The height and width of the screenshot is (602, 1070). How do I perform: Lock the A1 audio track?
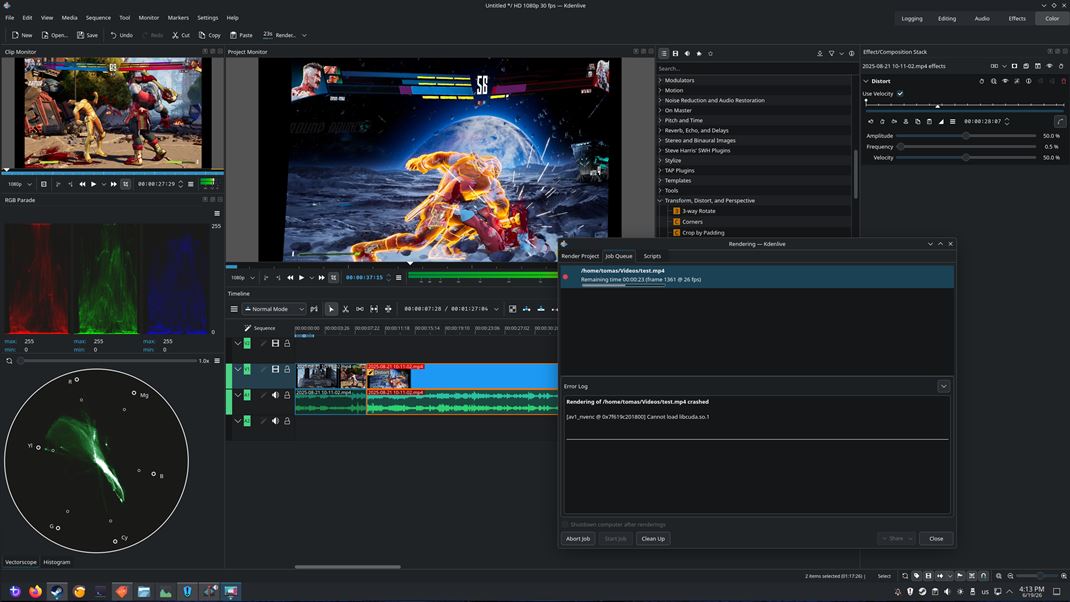[x=287, y=395]
